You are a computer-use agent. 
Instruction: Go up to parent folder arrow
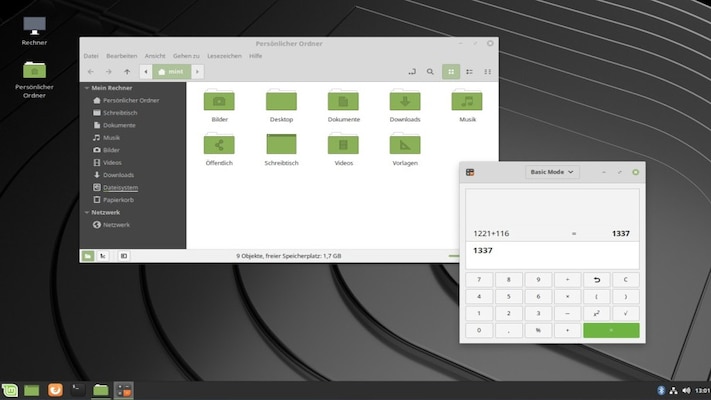coord(127,72)
